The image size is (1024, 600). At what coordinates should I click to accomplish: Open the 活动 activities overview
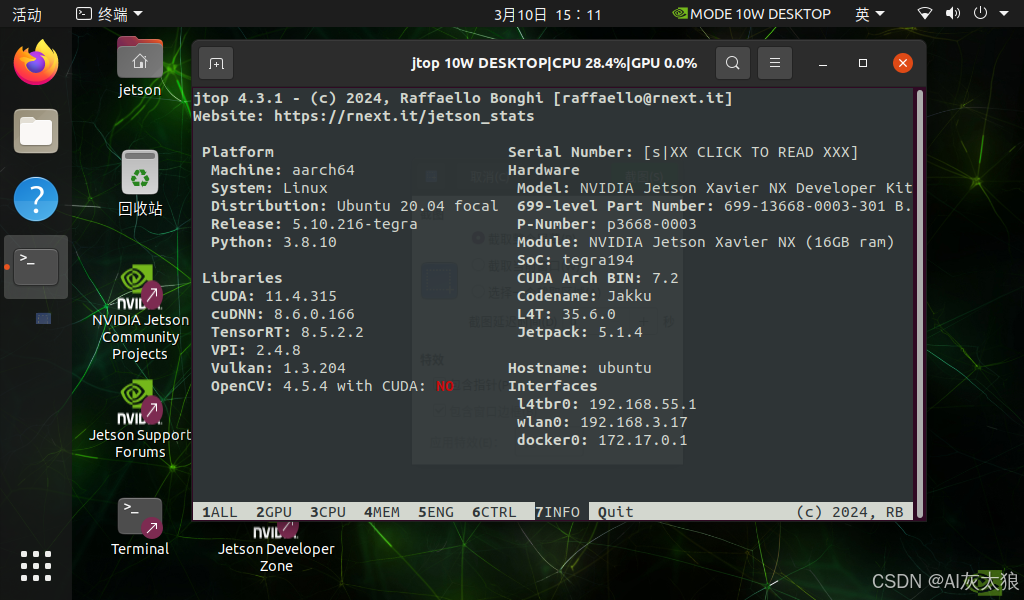[x=27, y=14]
